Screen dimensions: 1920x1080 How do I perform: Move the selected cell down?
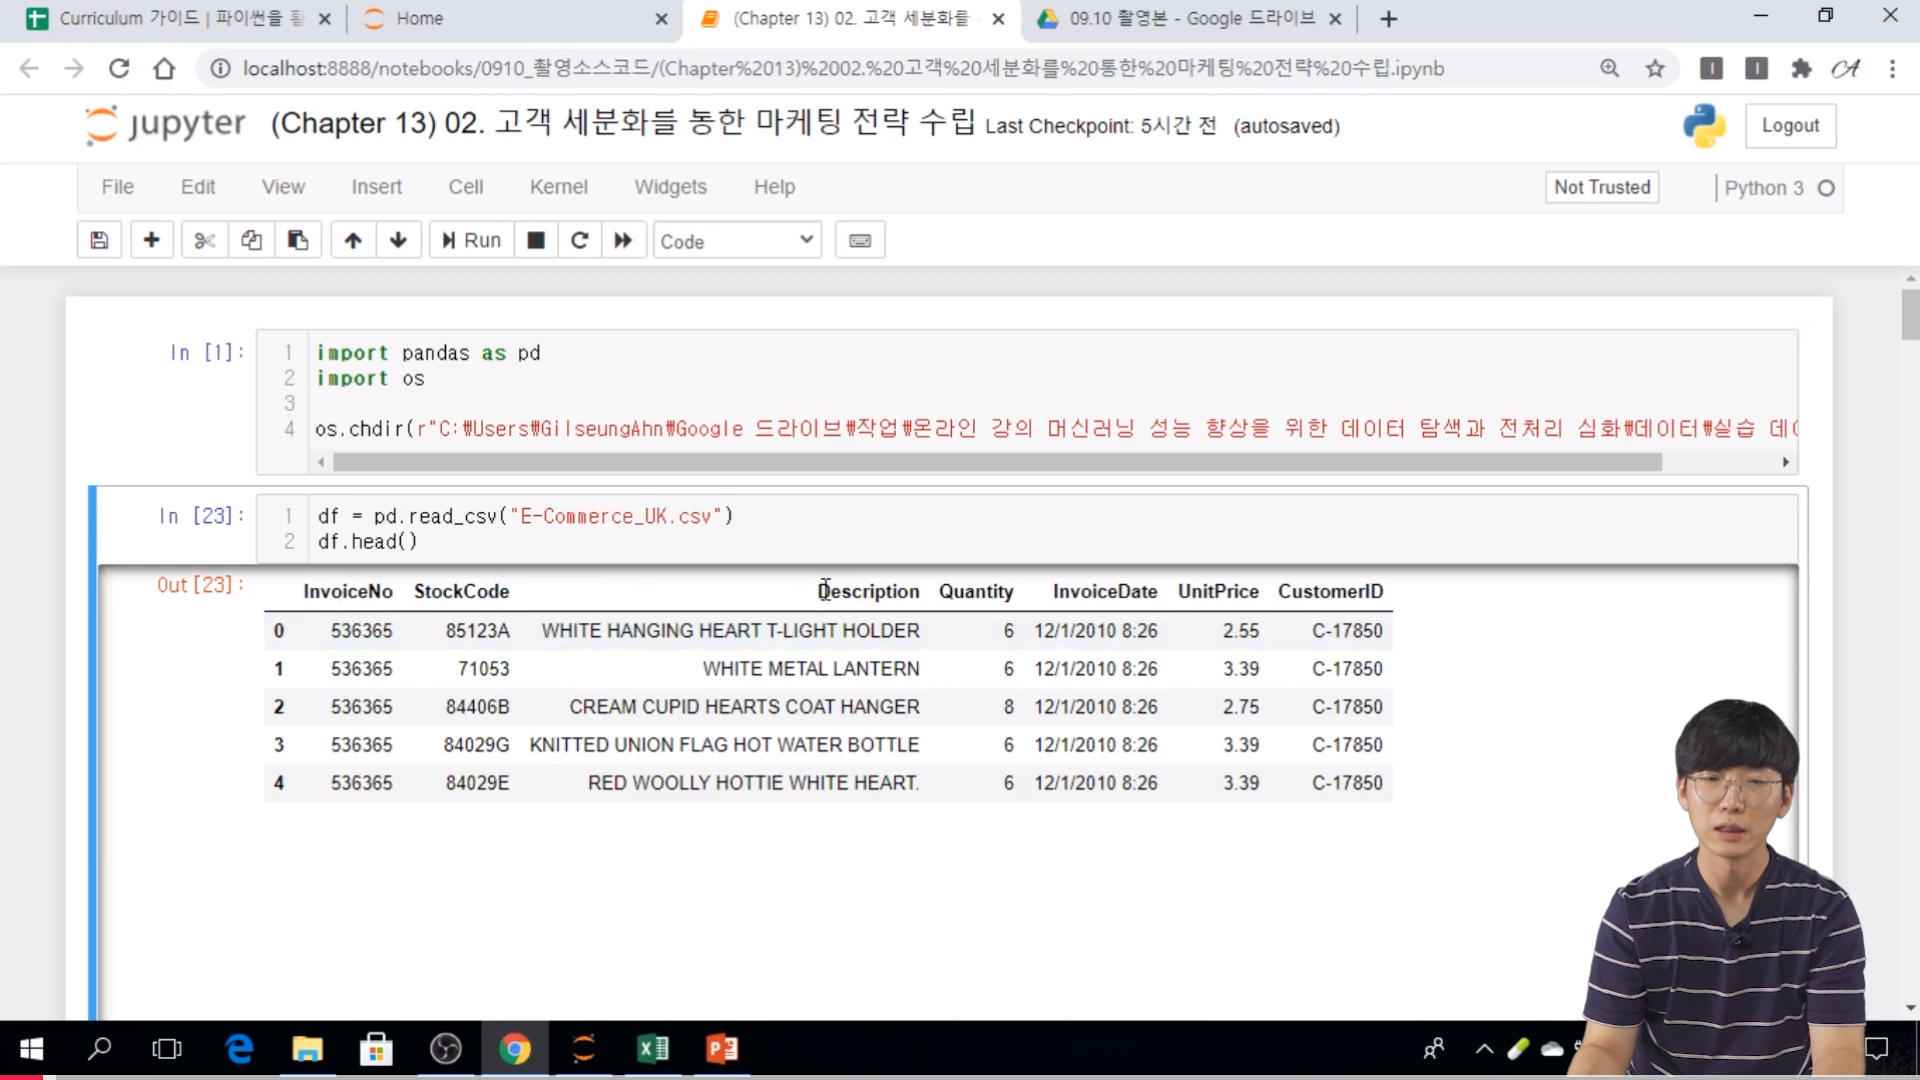click(398, 240)
